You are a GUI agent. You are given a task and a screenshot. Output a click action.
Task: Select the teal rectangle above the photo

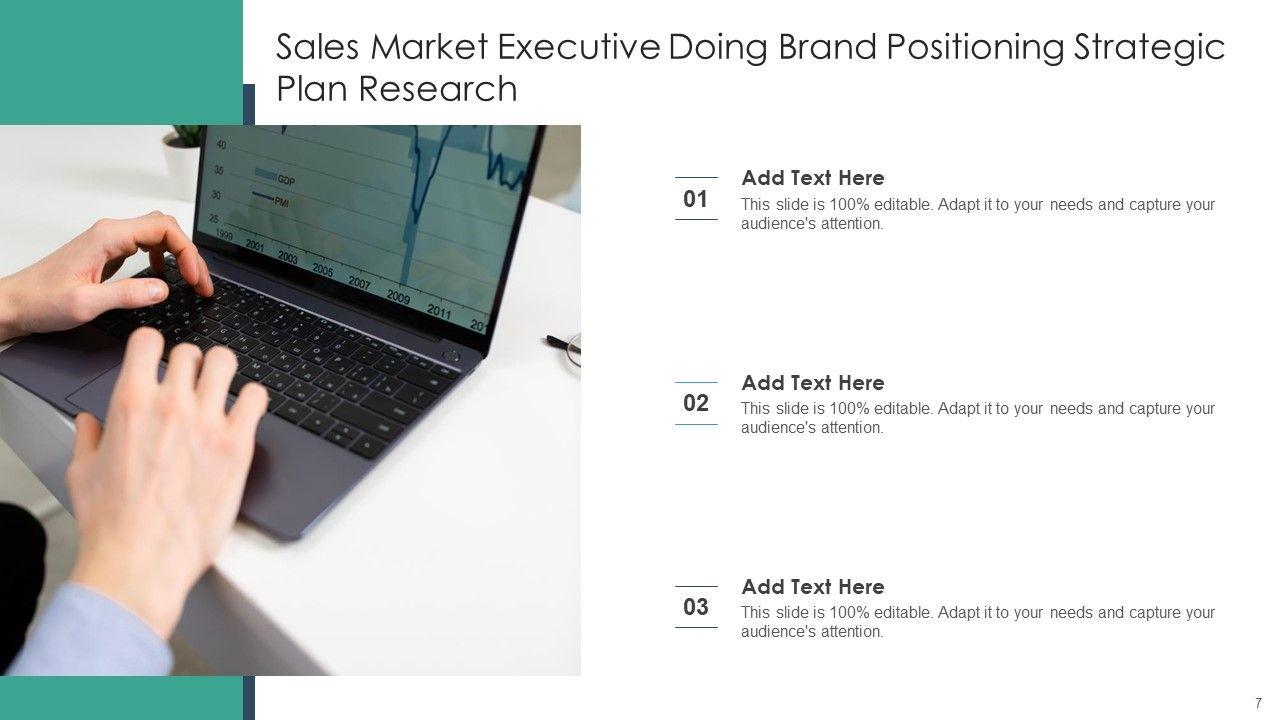(x=120, y=62)
